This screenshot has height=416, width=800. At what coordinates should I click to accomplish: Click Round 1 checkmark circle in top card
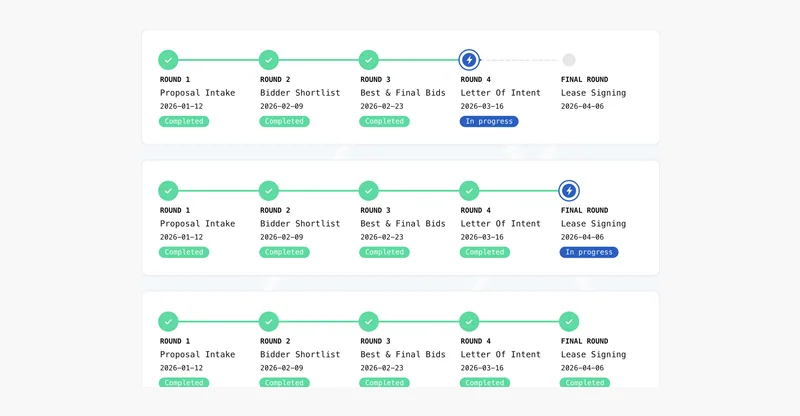click(168, 60)
